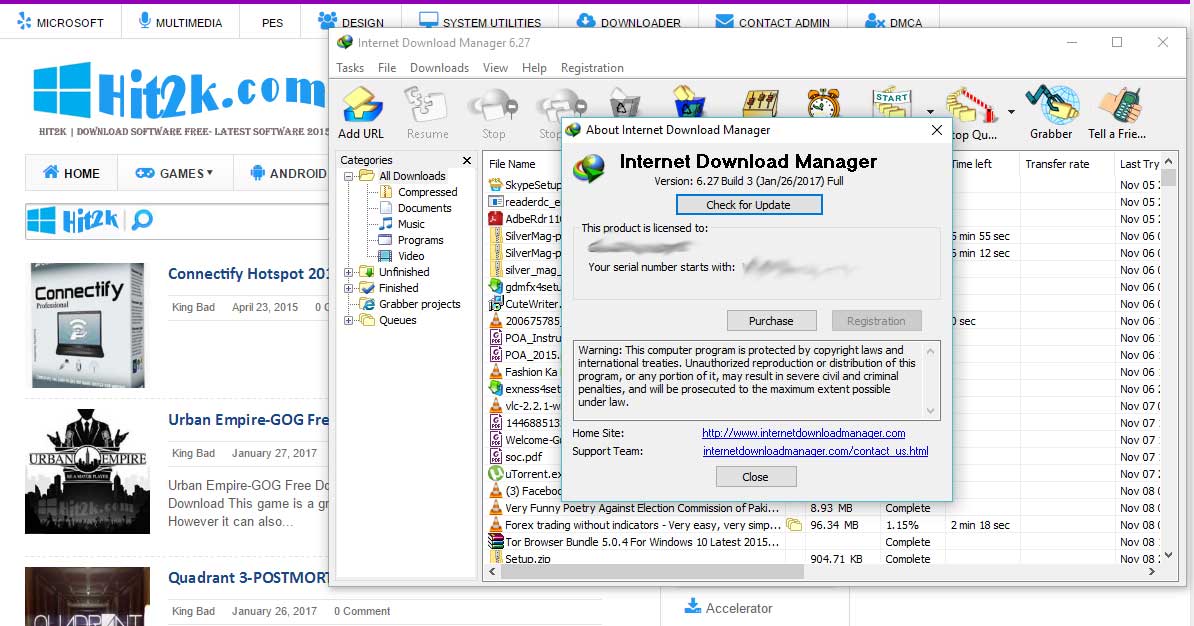
Task: Click the ANDROID nav button on website
Action: pos(288,174)
